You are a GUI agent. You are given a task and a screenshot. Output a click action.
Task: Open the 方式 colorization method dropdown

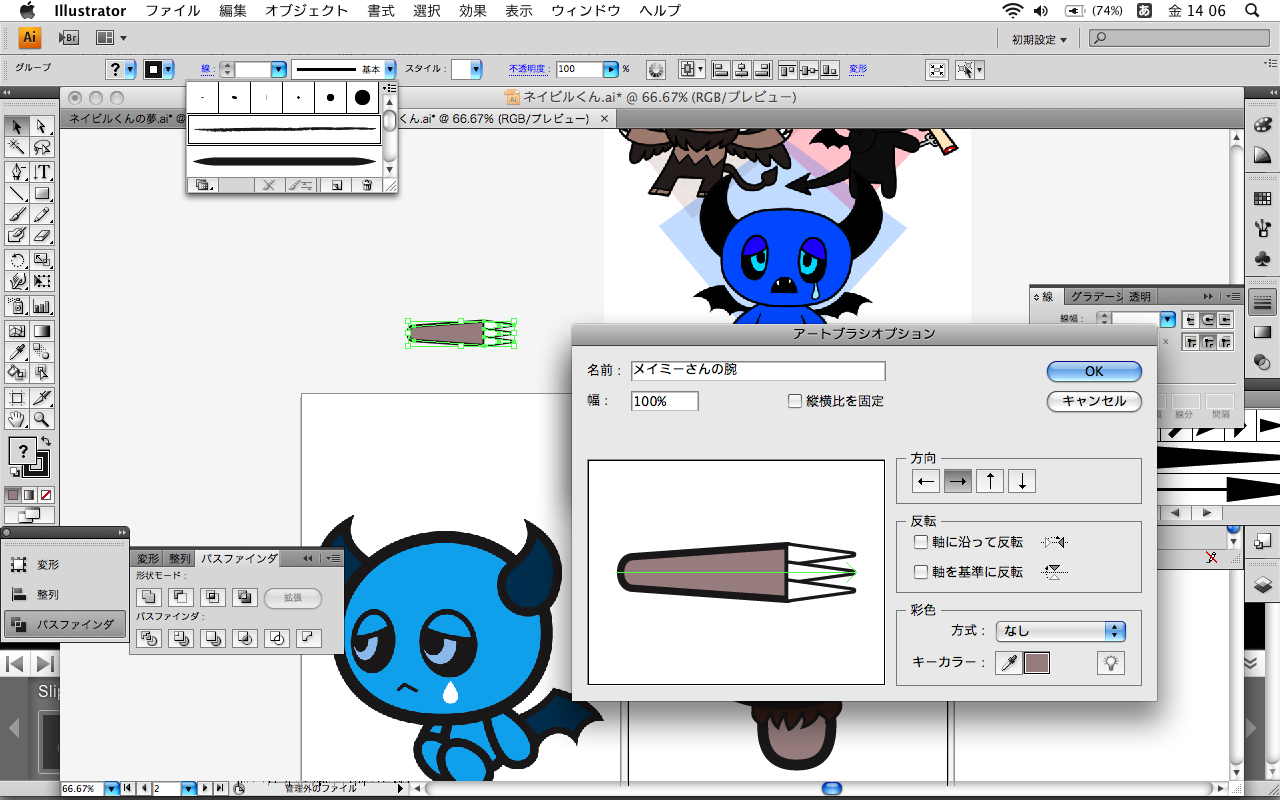click(x=1061, y=631)
